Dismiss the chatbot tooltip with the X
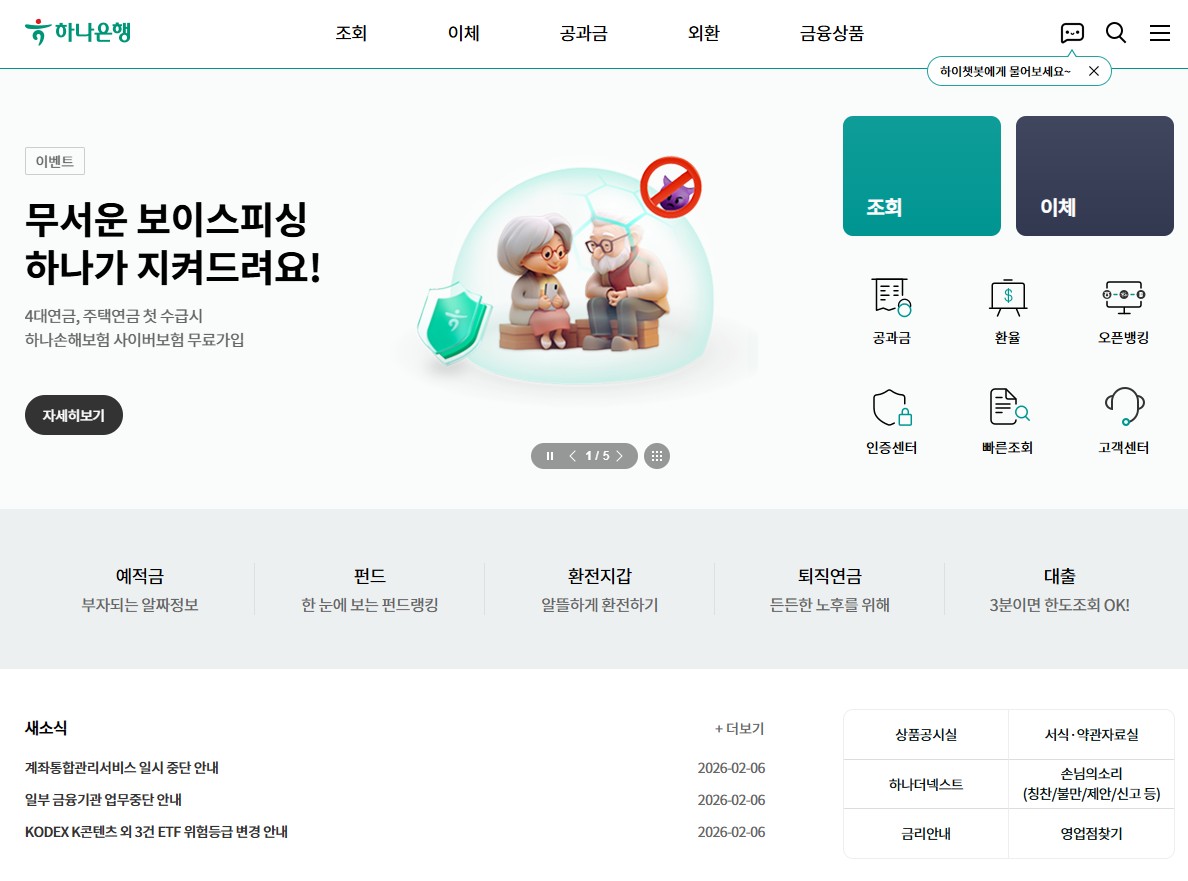The image size is (1188, 881). [x=1094, y=70]
